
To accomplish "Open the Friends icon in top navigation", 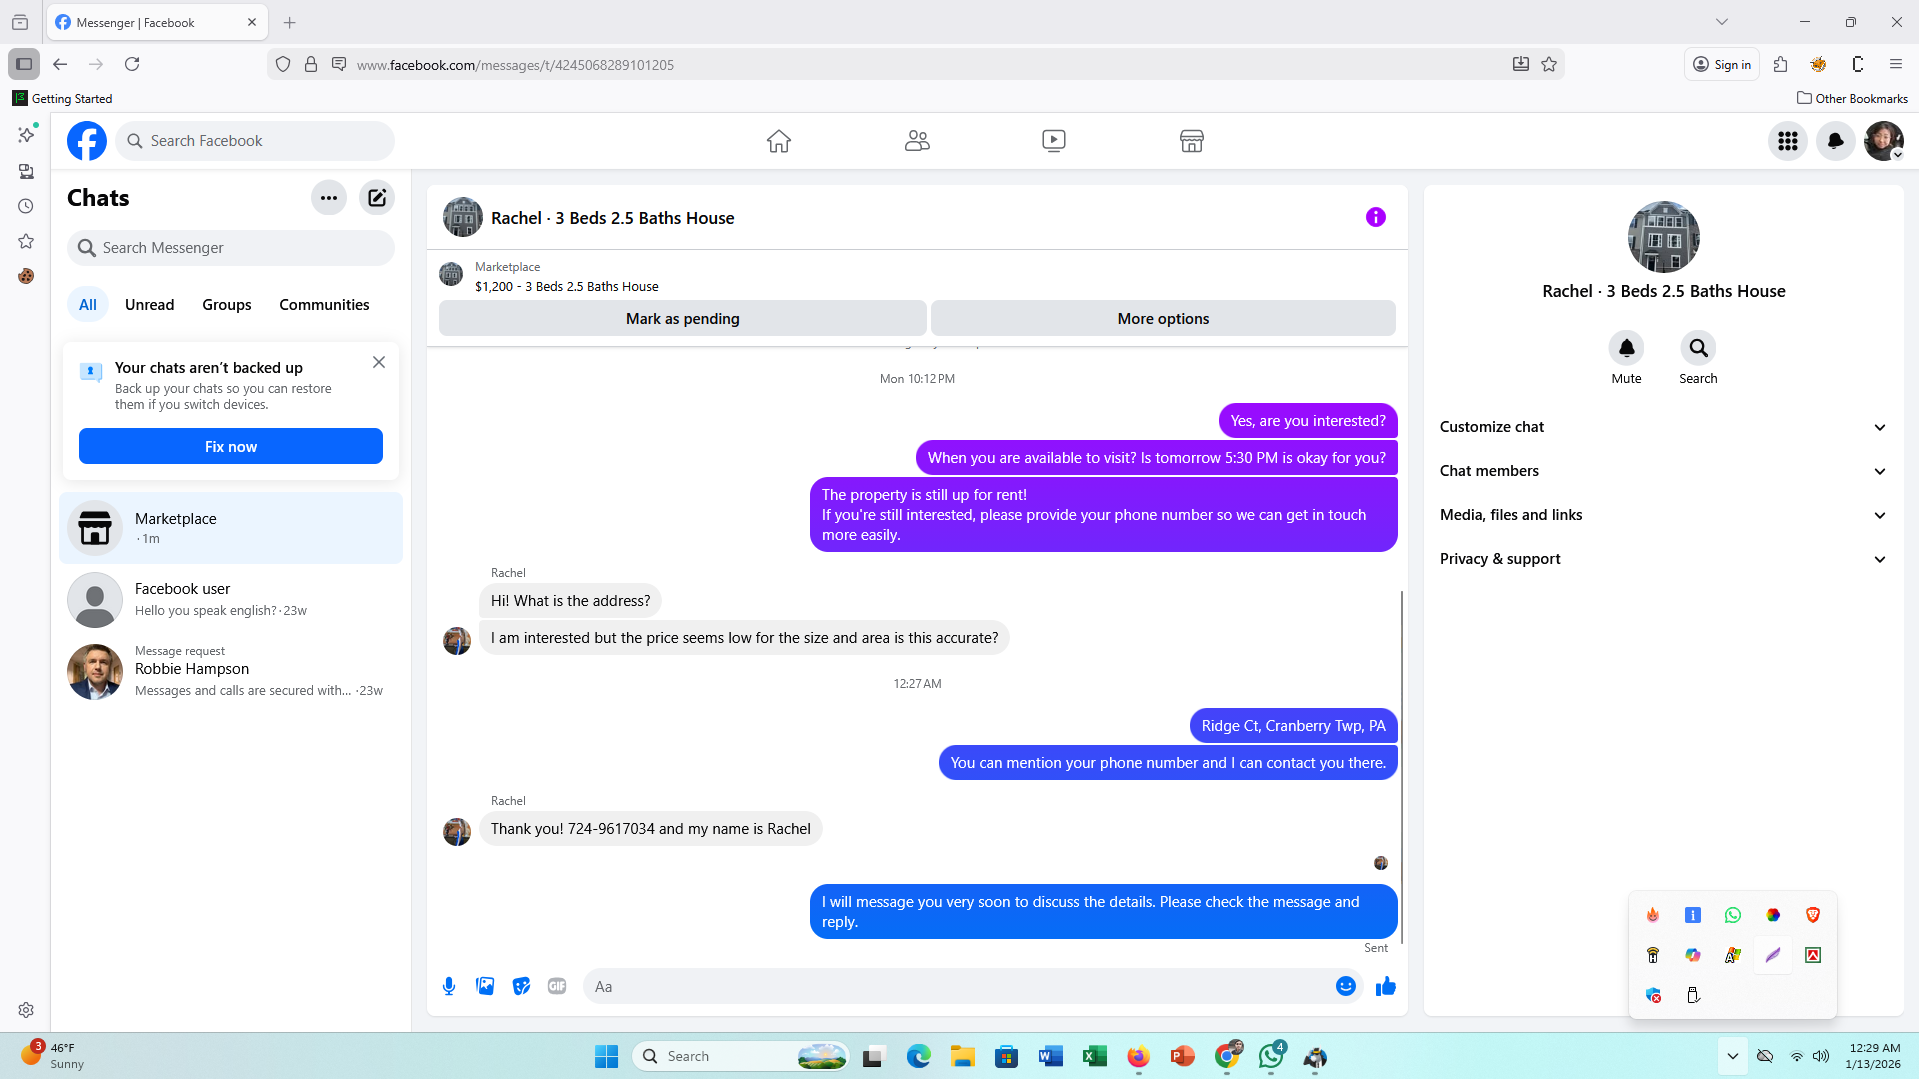I will coord(917,141).
